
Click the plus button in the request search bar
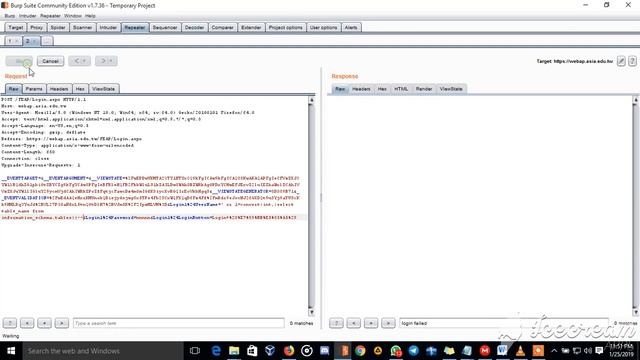coord(44,323)
